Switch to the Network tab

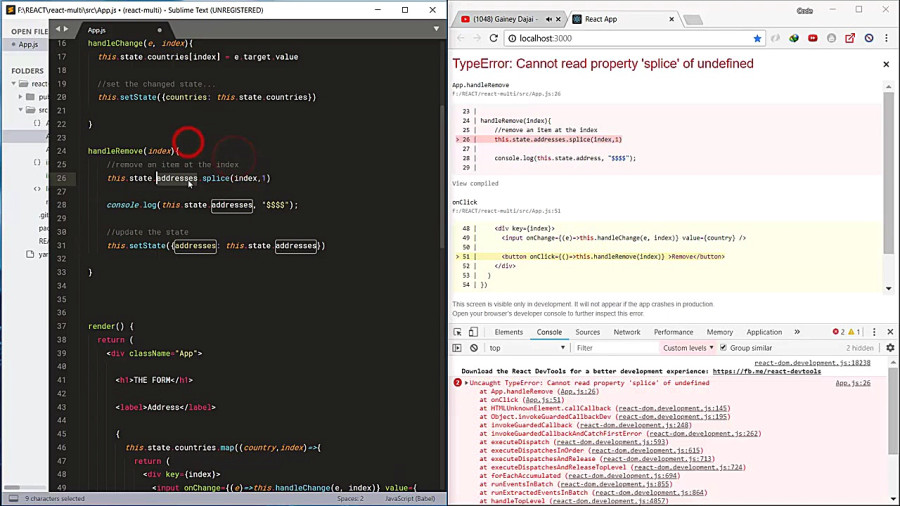(626, 332)
